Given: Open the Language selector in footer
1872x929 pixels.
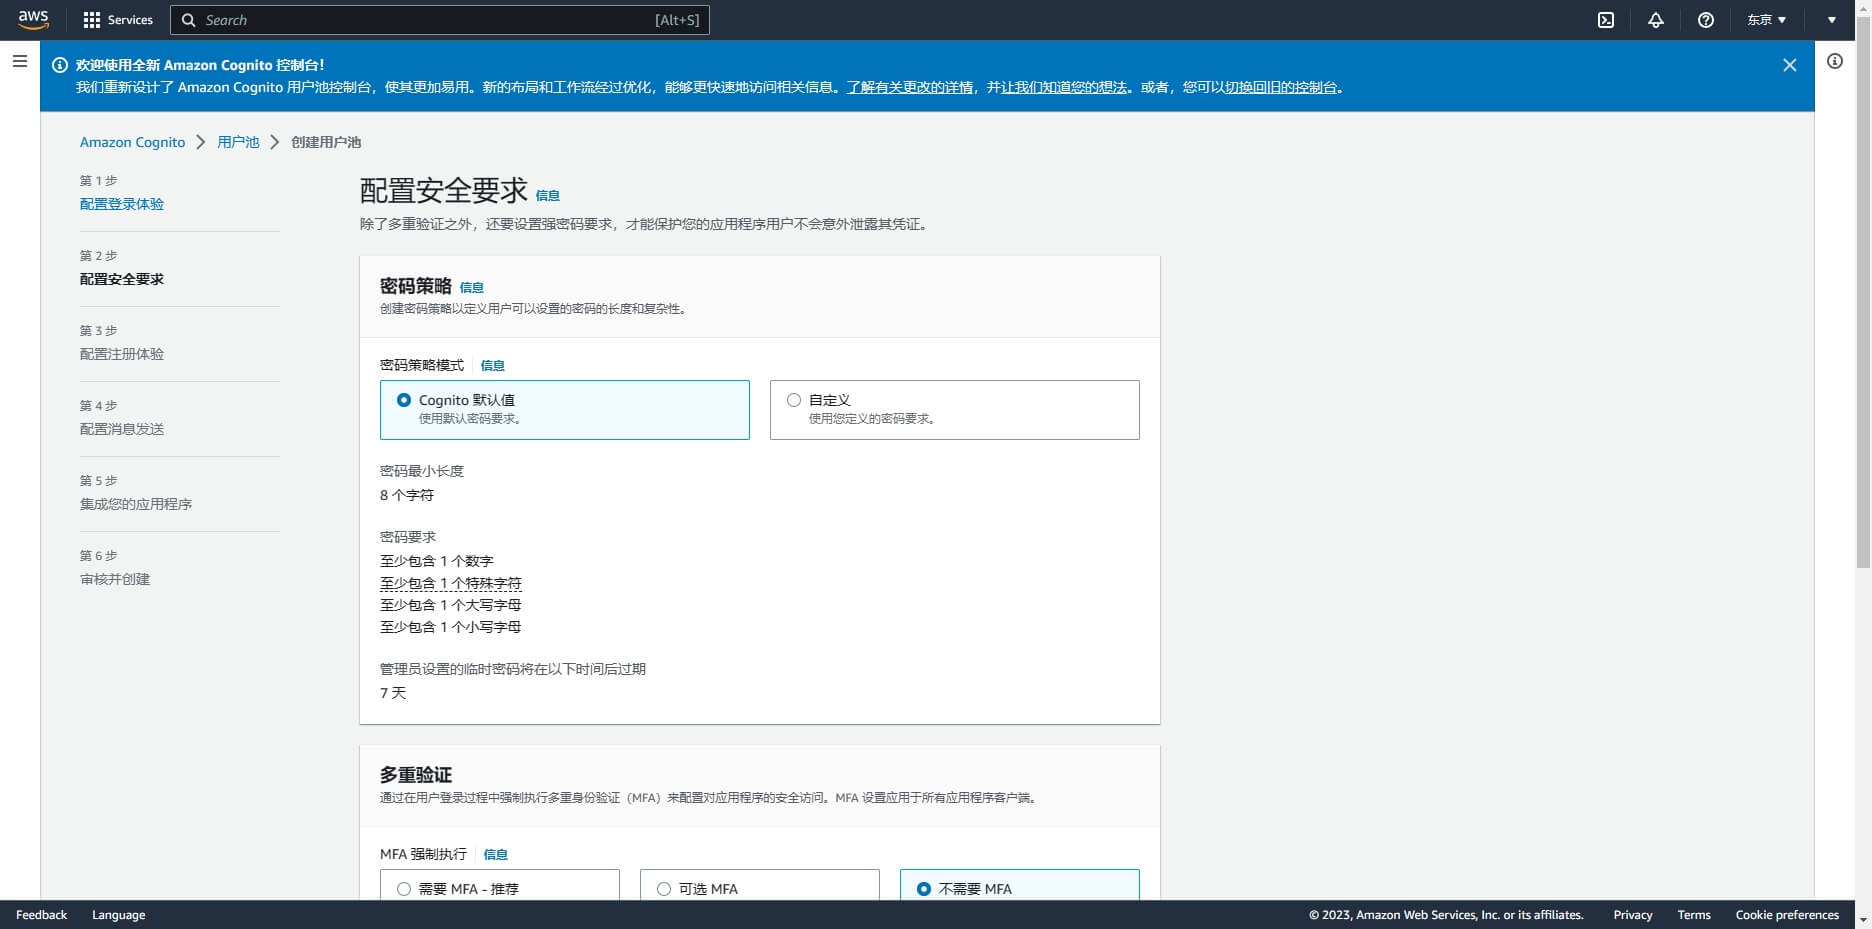Looking at the screenshot, I should click(118, 915).
